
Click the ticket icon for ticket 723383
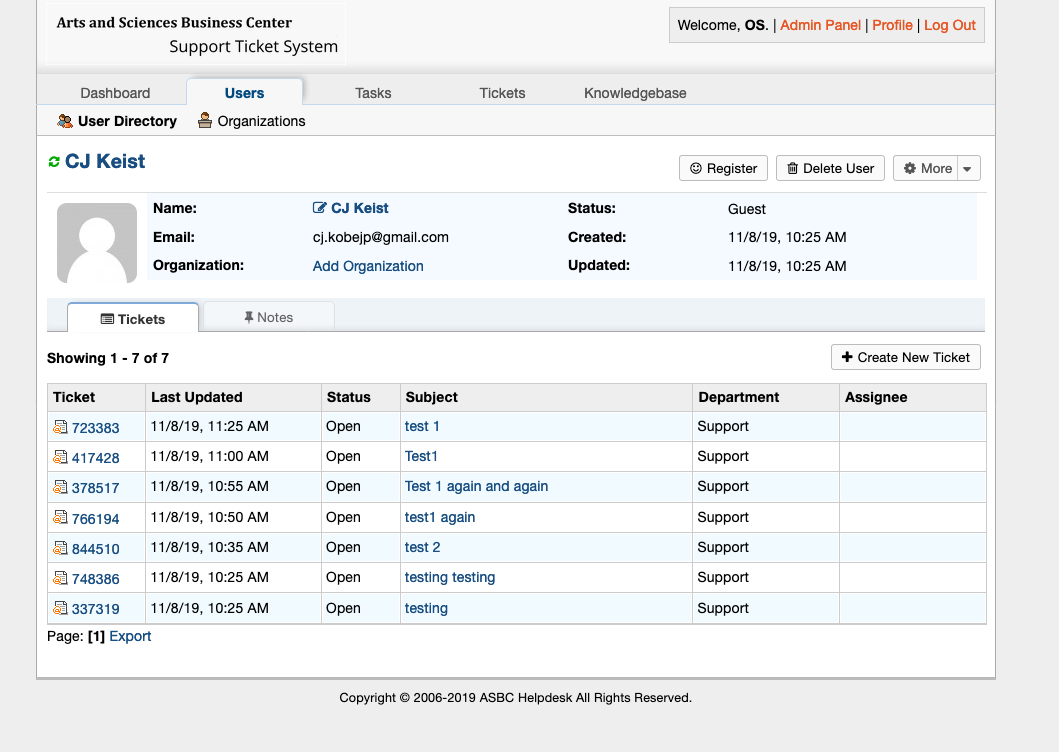60,428
